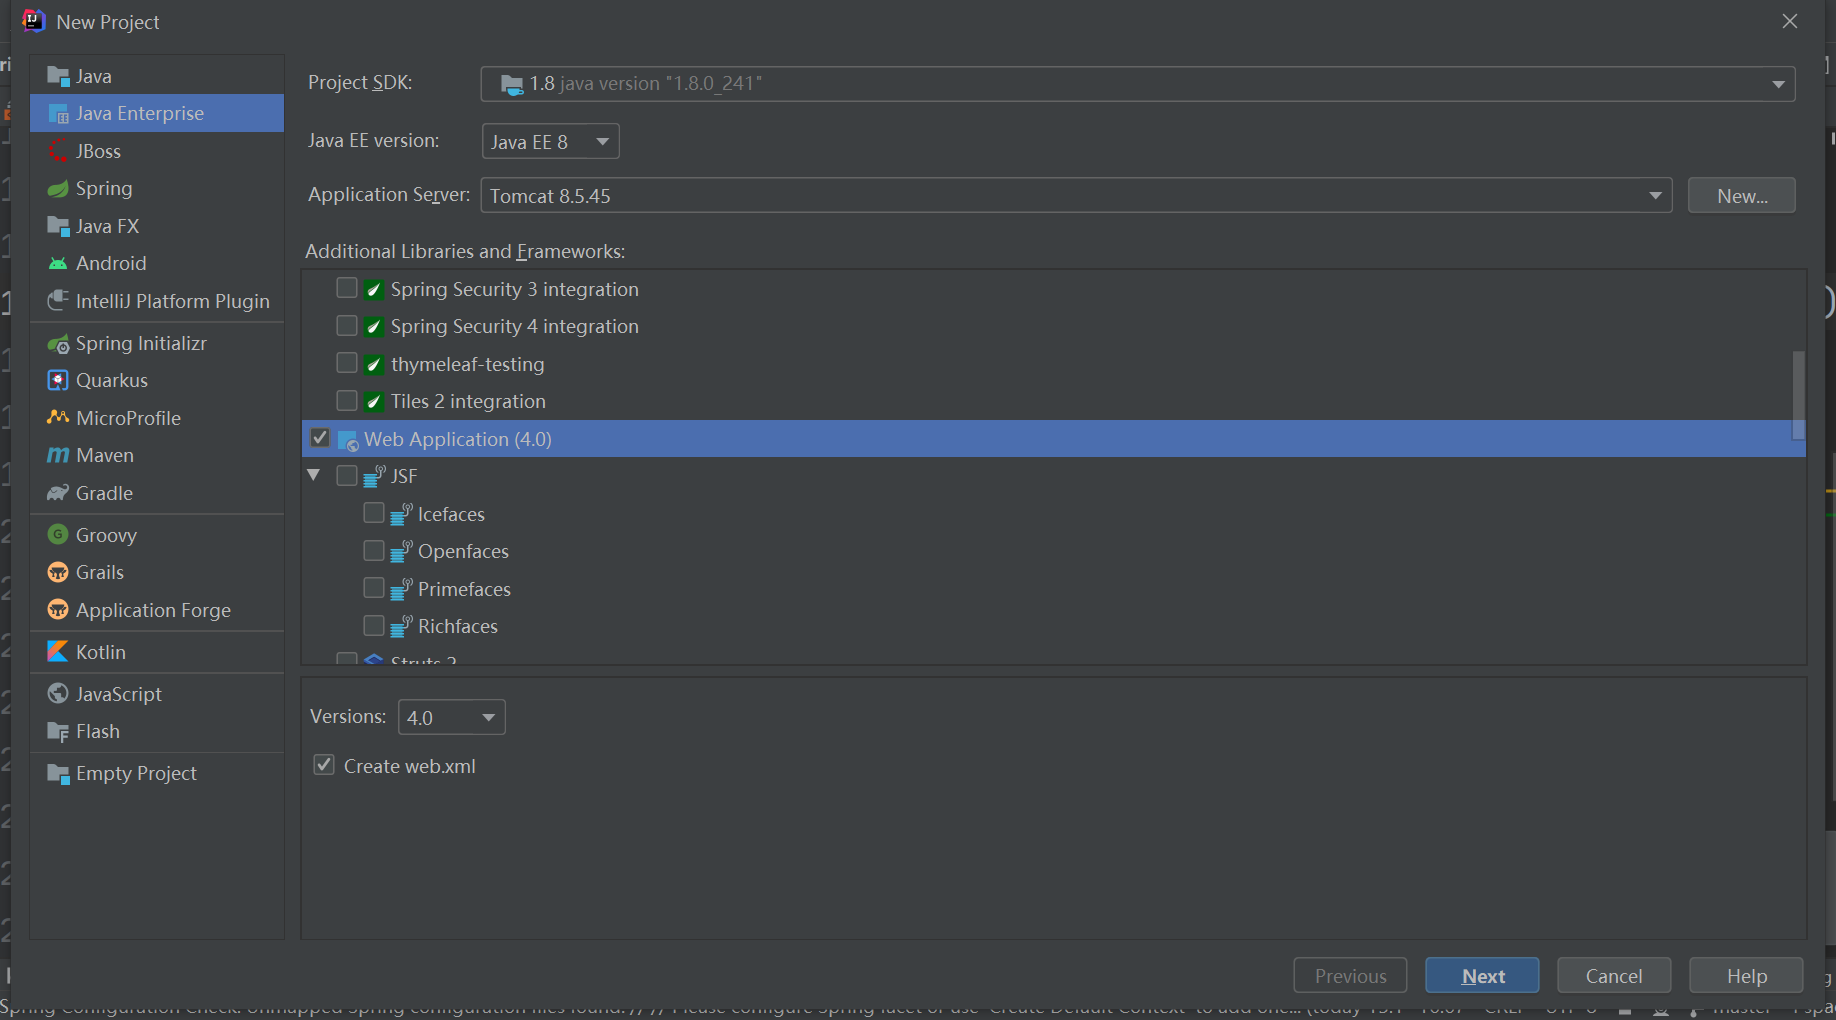The width and height of the screenshot is (1836, 1020).
Task: Click the Web Application framework icon
Action: click(x=348, y=440)
